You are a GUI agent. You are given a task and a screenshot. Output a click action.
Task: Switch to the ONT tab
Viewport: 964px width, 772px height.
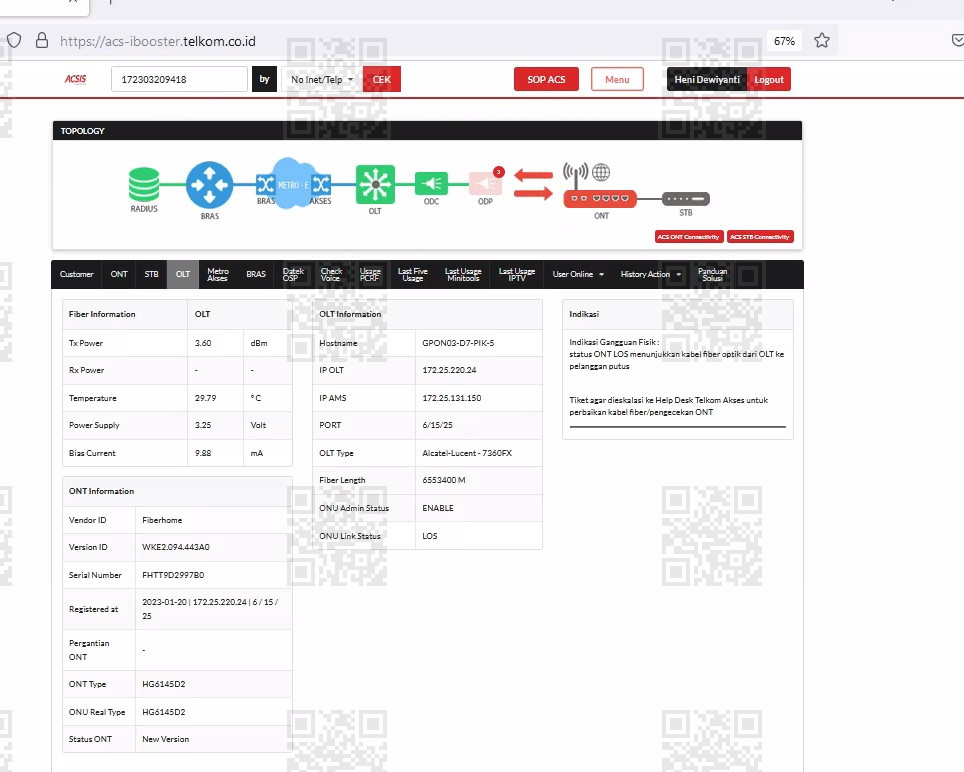(119, 274)
